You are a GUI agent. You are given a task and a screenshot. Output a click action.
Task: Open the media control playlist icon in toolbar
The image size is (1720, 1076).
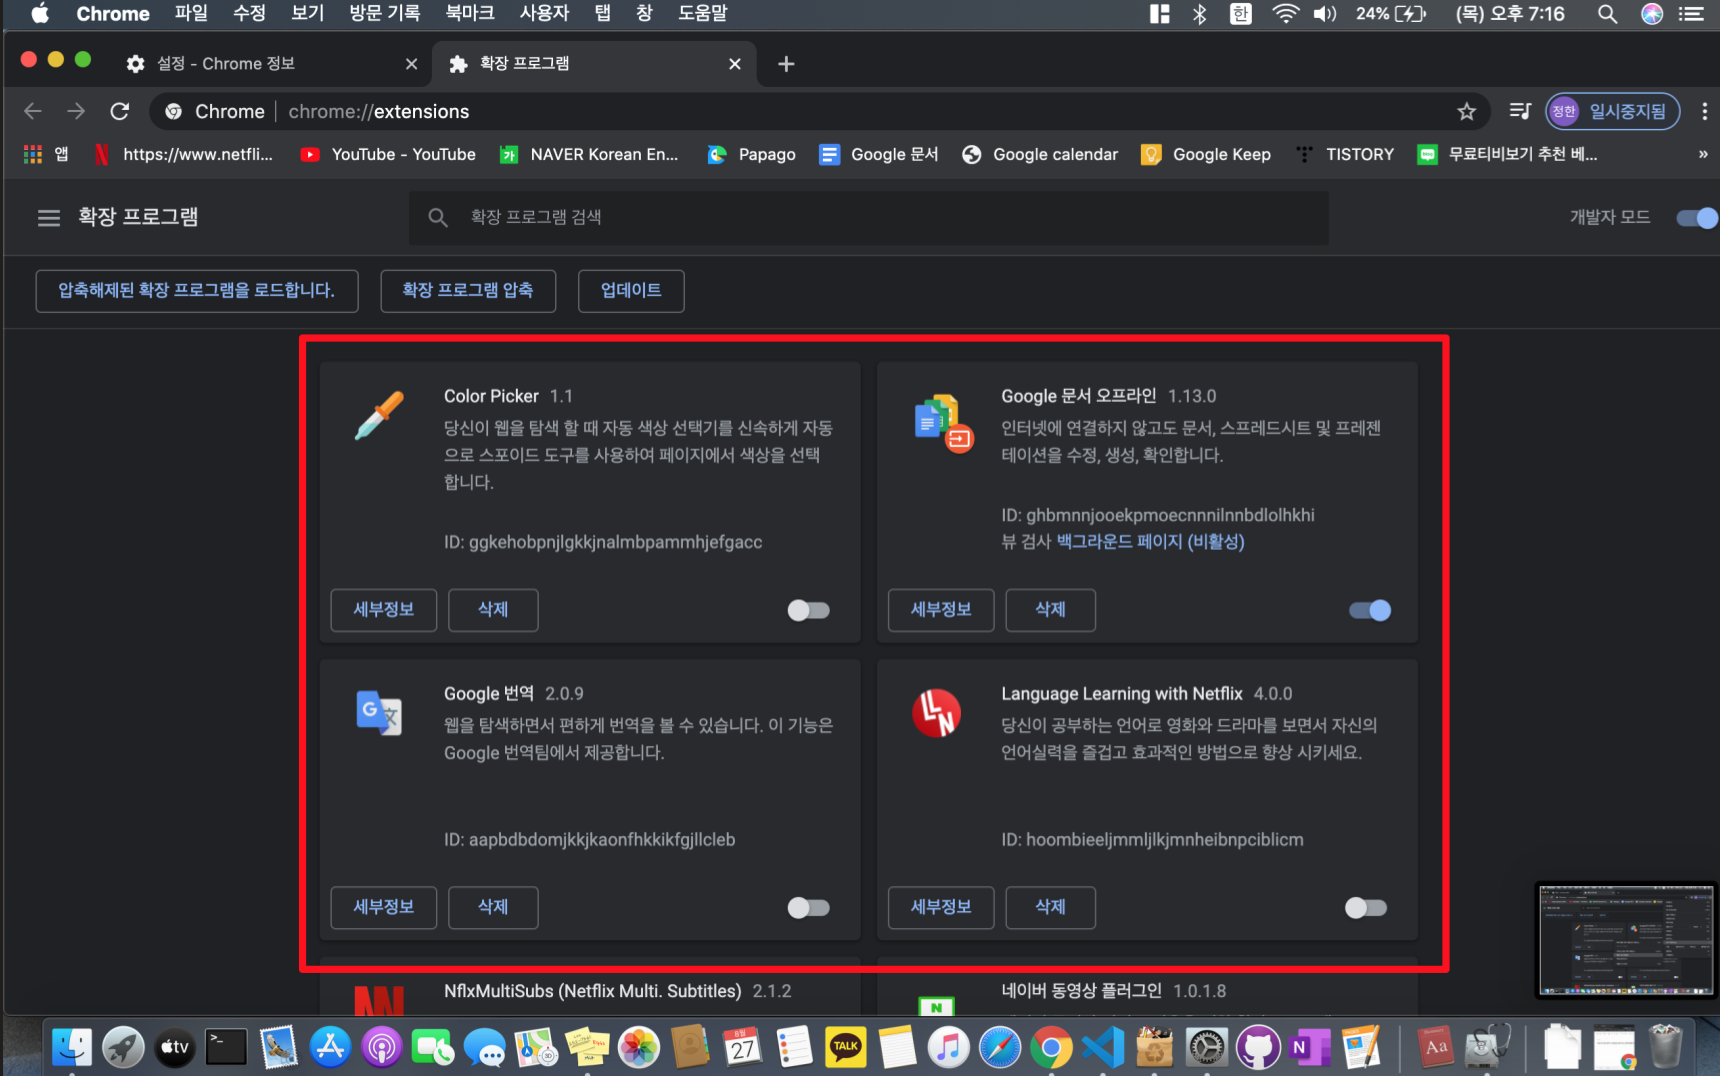pos(1520,111)
